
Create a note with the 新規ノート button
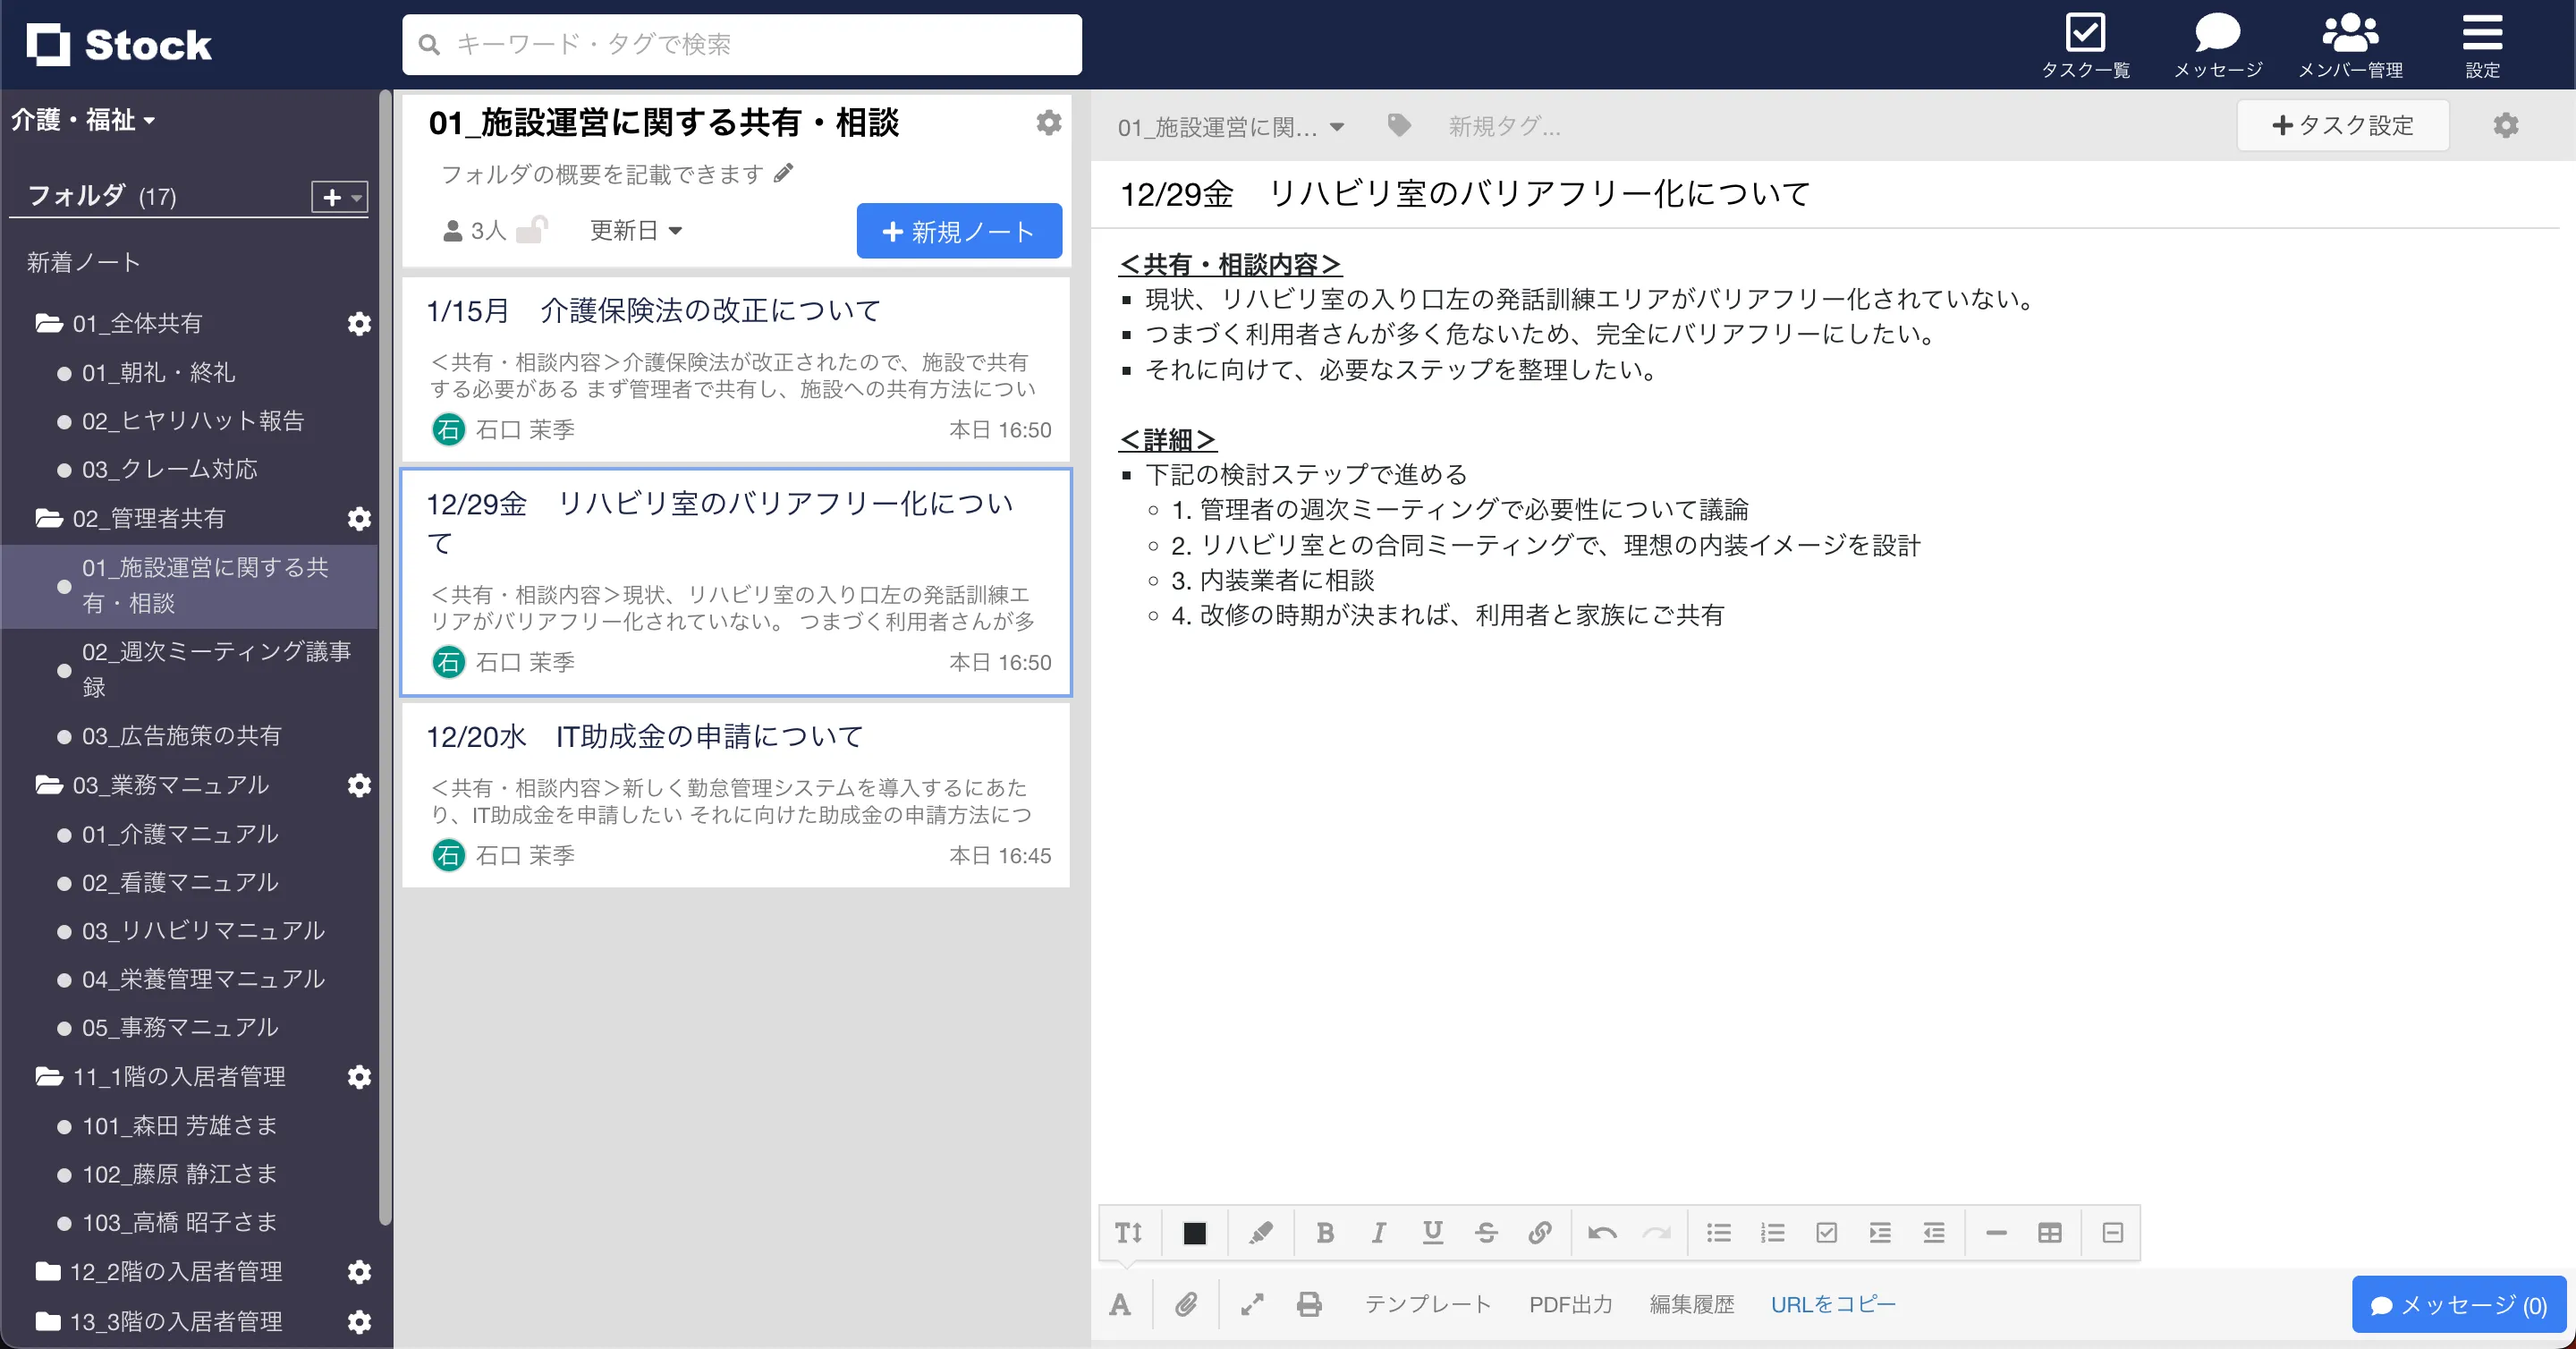(958, 230)
